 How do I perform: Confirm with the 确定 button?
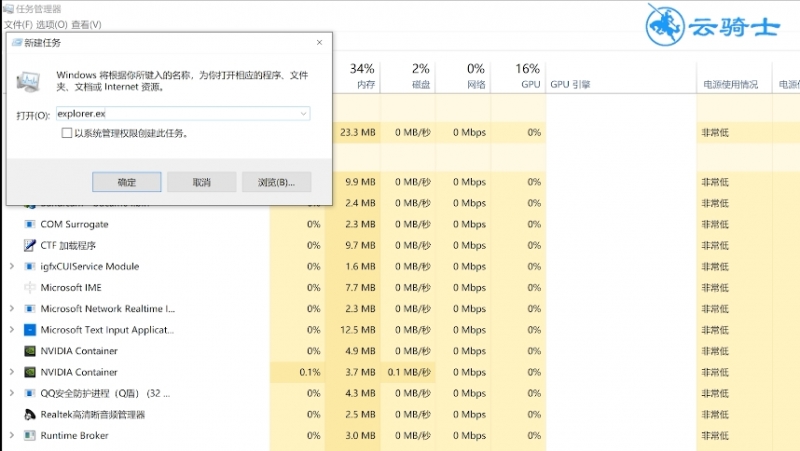coord(127,182)
